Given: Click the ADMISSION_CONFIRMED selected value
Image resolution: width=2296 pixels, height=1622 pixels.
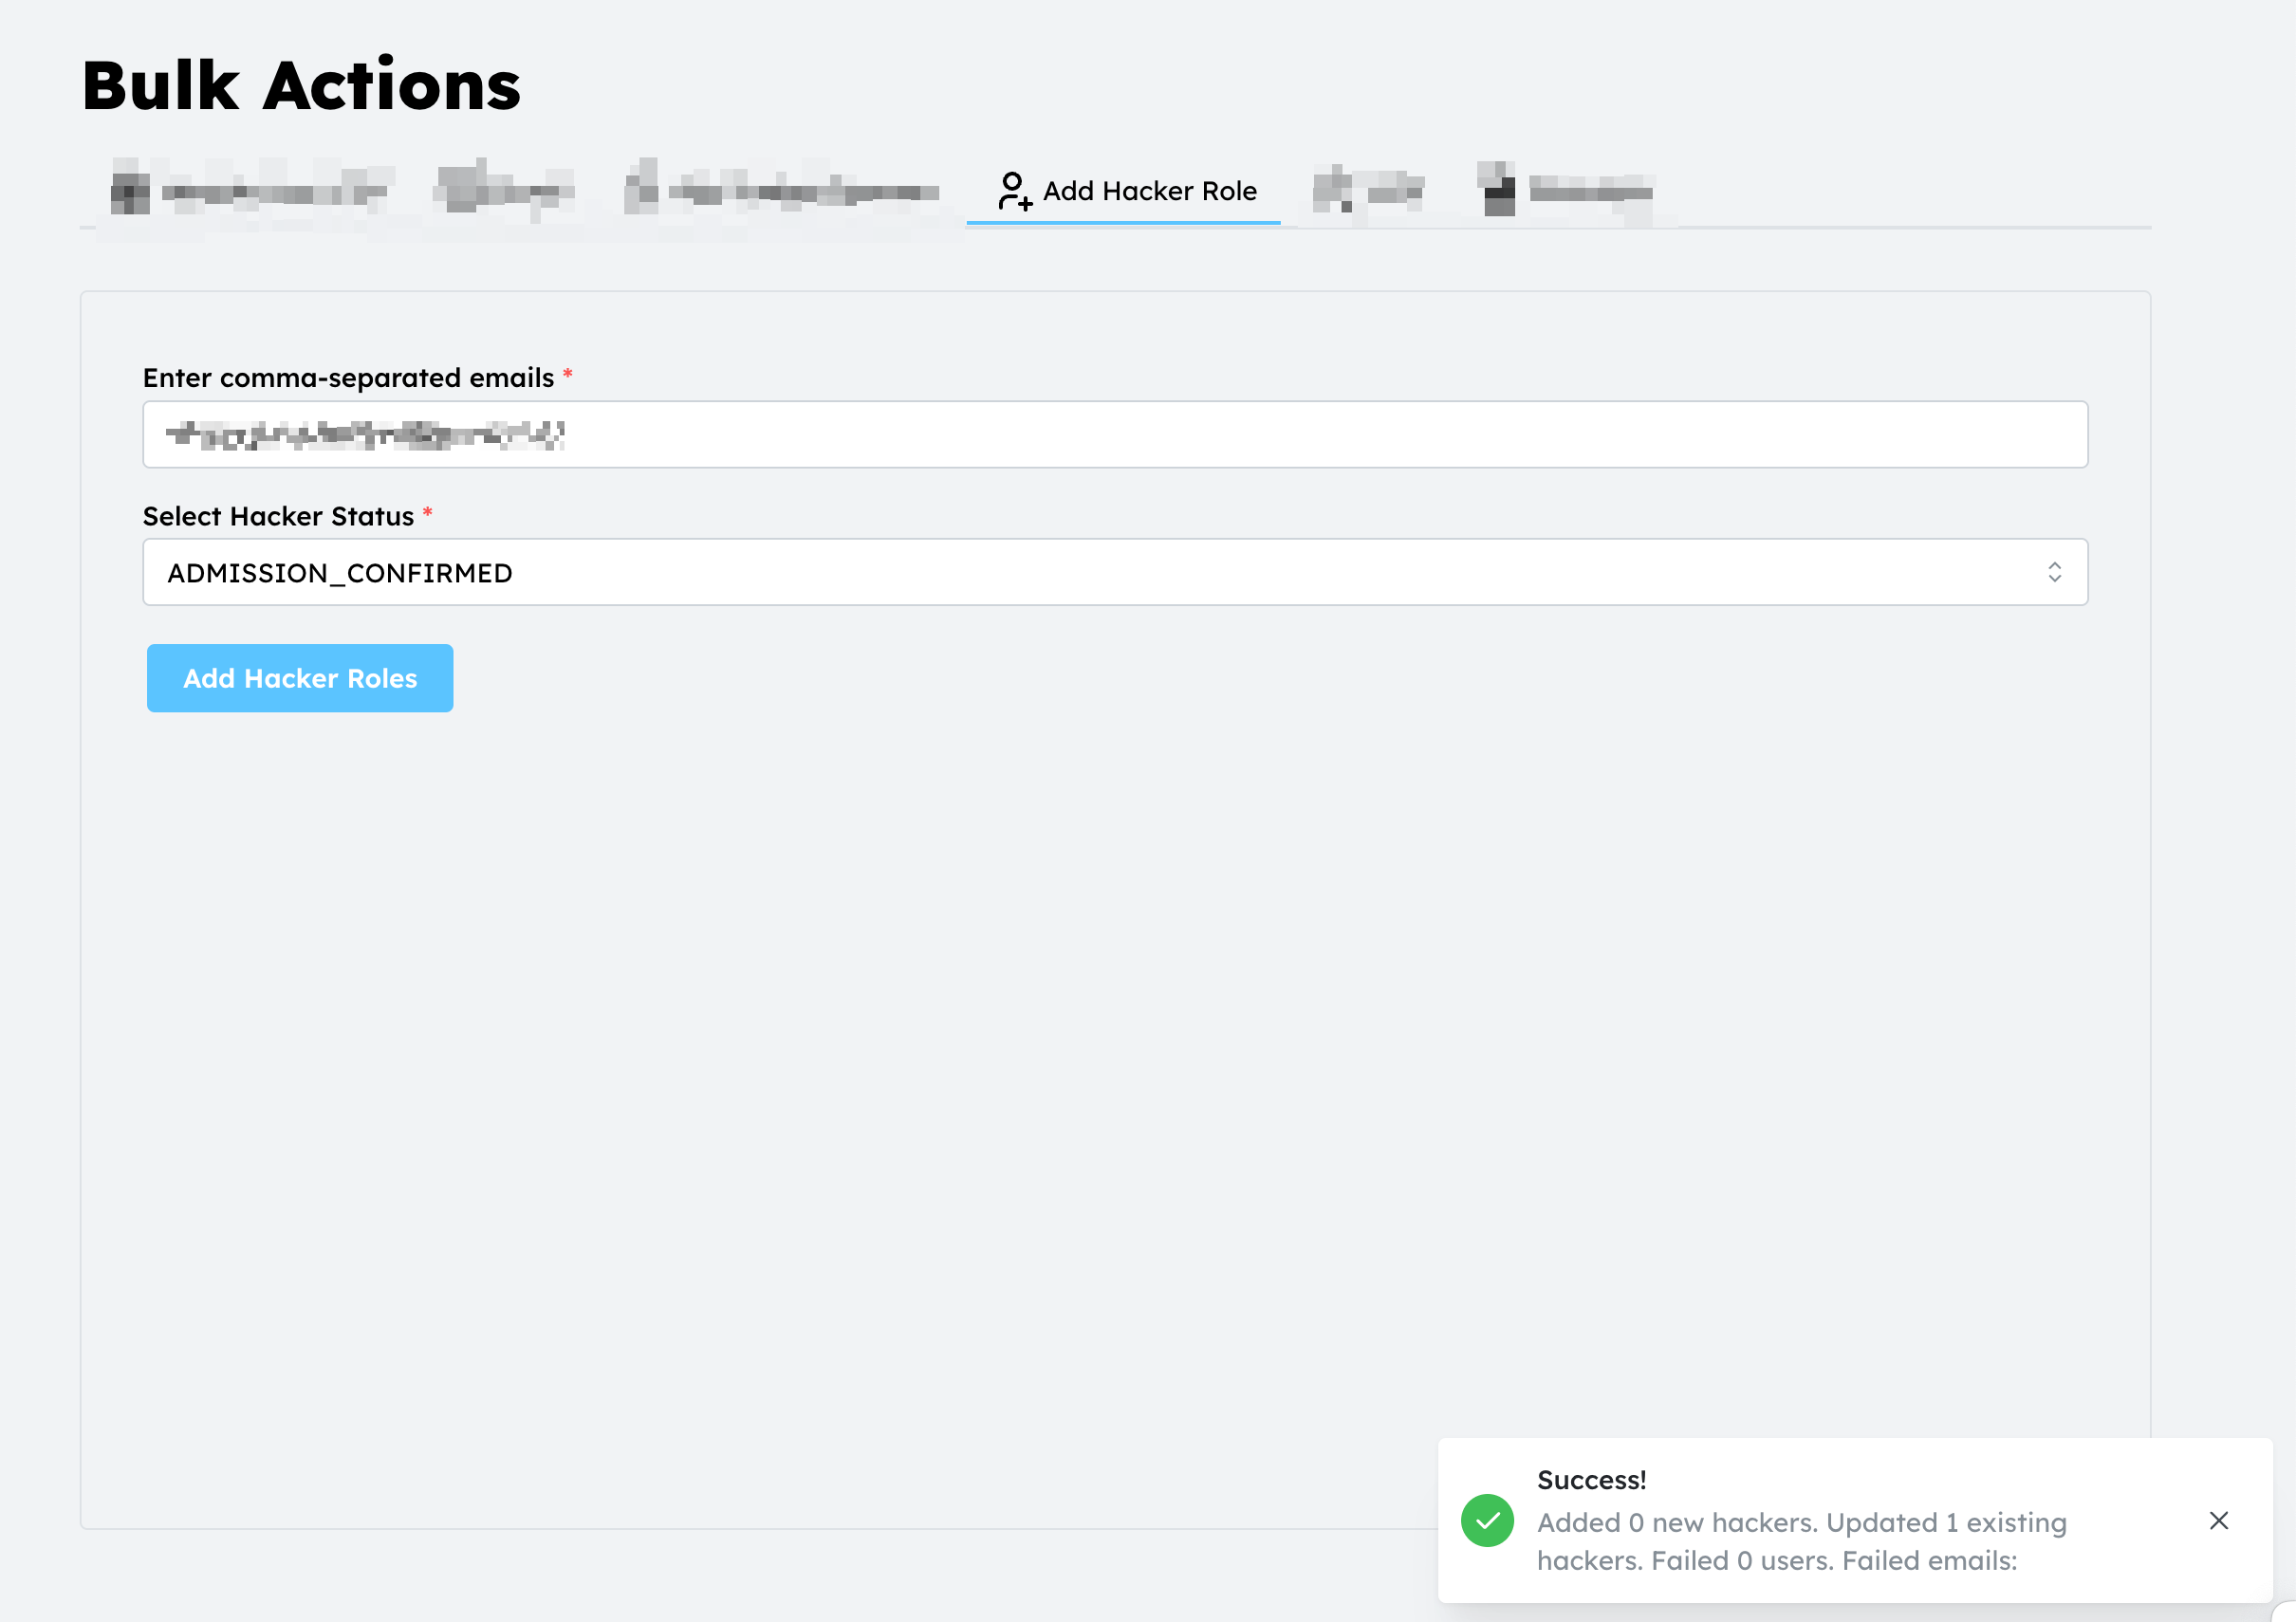Looking at the screenshot, I should pyautogui.click(x=340, y=573).
